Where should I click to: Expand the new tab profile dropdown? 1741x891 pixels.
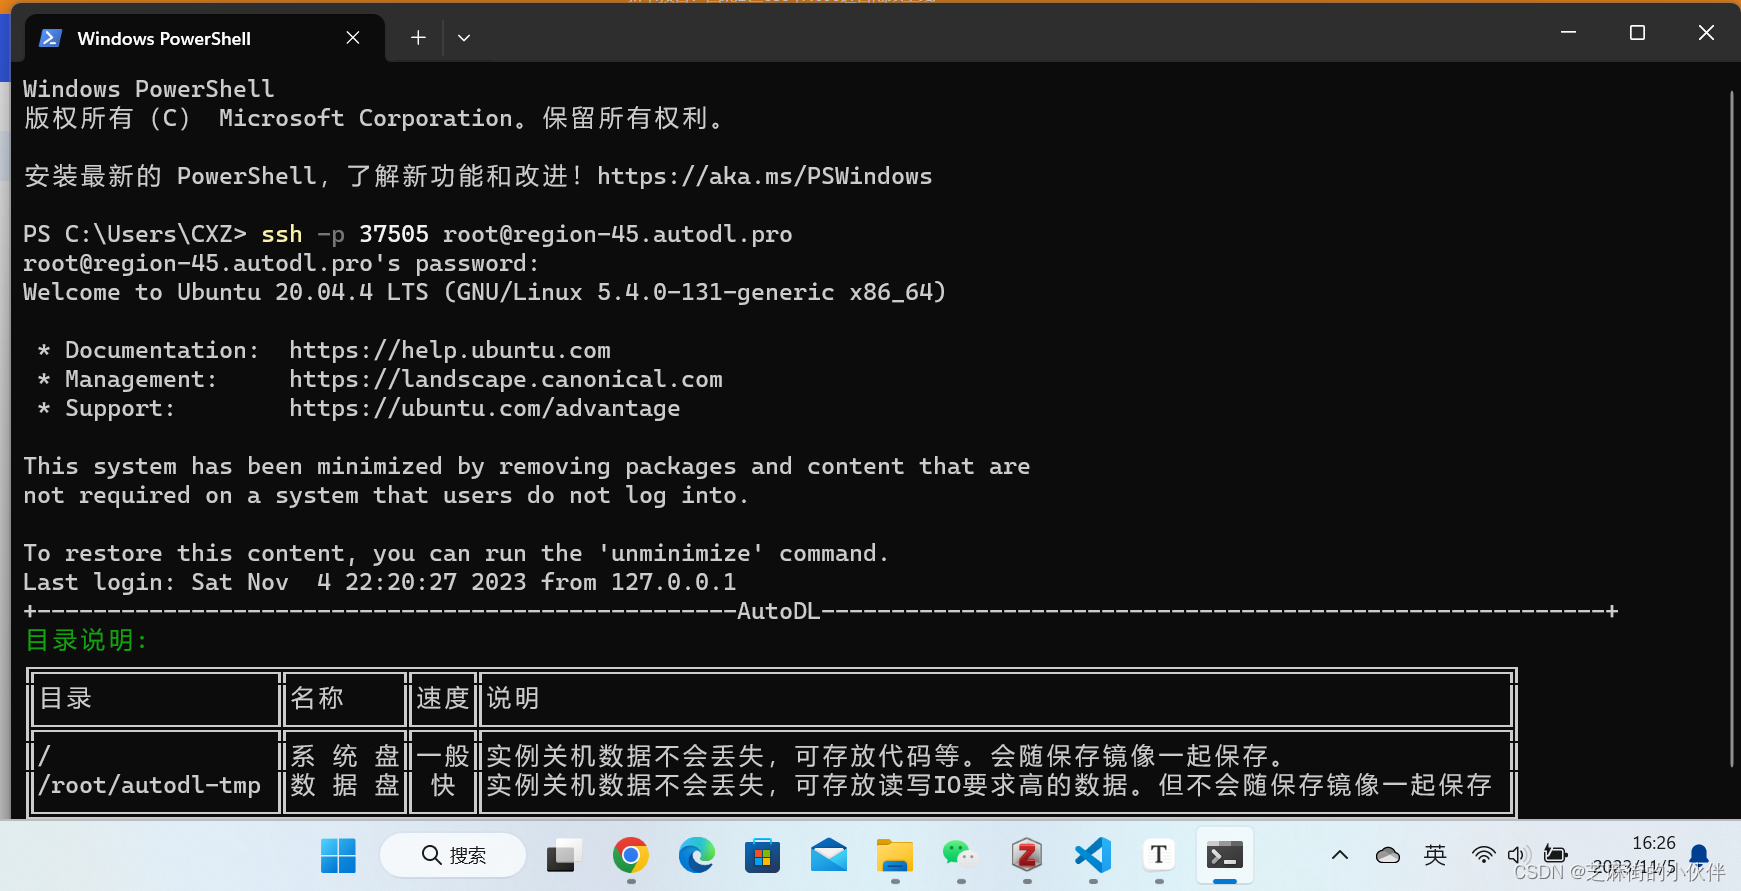point(464,38)
